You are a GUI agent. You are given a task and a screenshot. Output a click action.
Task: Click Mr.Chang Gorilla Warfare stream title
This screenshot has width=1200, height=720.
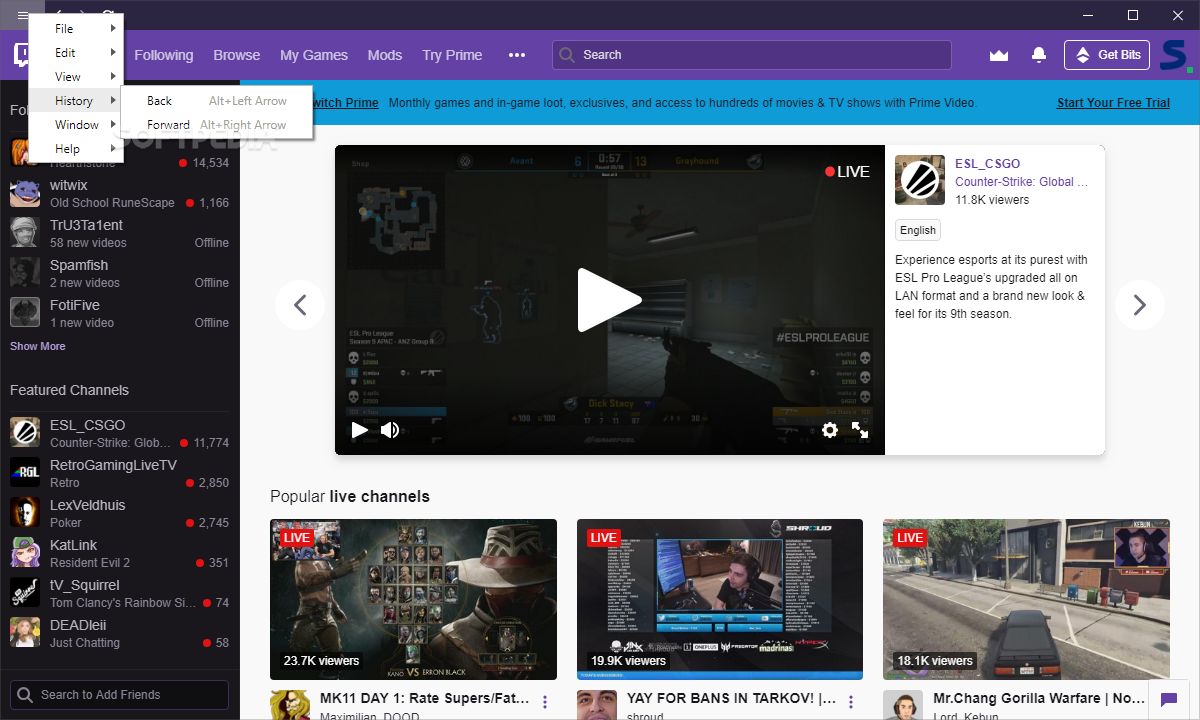[1039, 698]
